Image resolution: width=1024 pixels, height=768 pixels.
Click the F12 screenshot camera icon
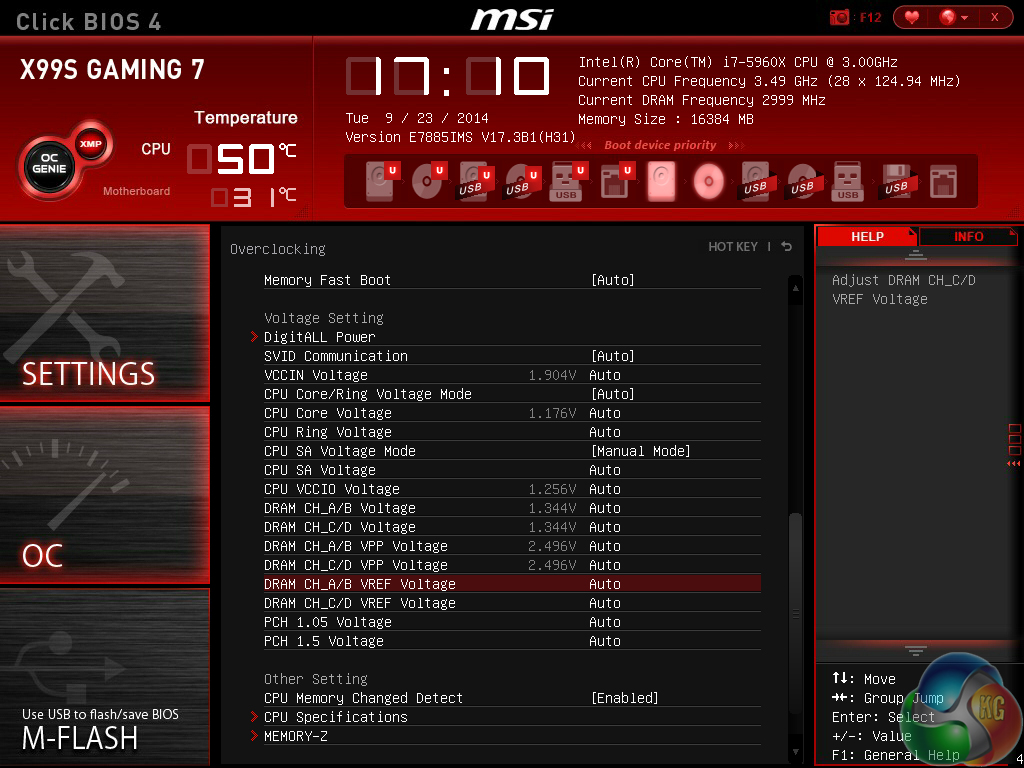click(840, 17)
